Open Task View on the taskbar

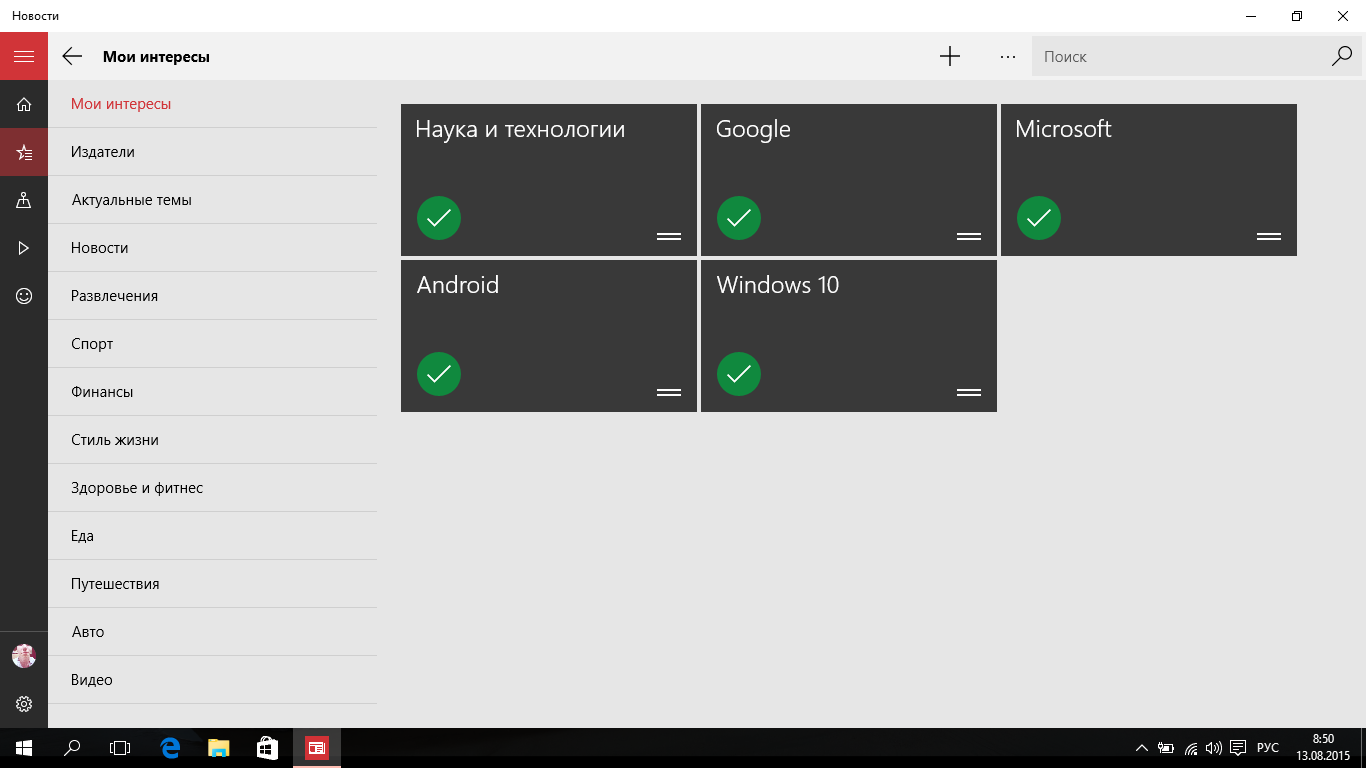[120, 748]
